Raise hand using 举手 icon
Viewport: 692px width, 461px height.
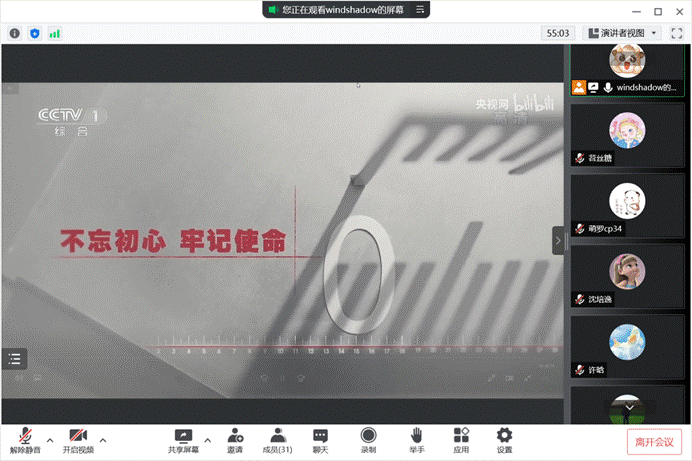coord(417,439)
